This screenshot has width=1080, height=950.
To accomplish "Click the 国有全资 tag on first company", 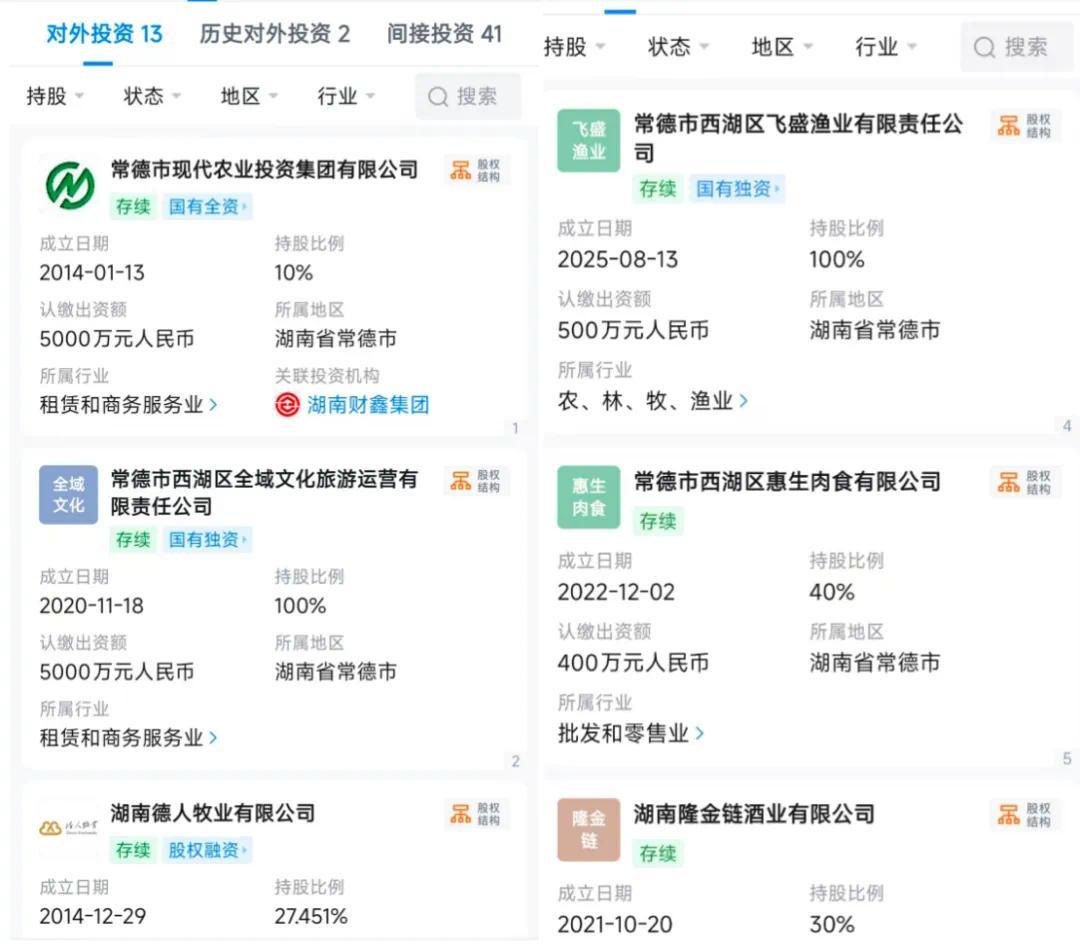I will pos(207,206).
